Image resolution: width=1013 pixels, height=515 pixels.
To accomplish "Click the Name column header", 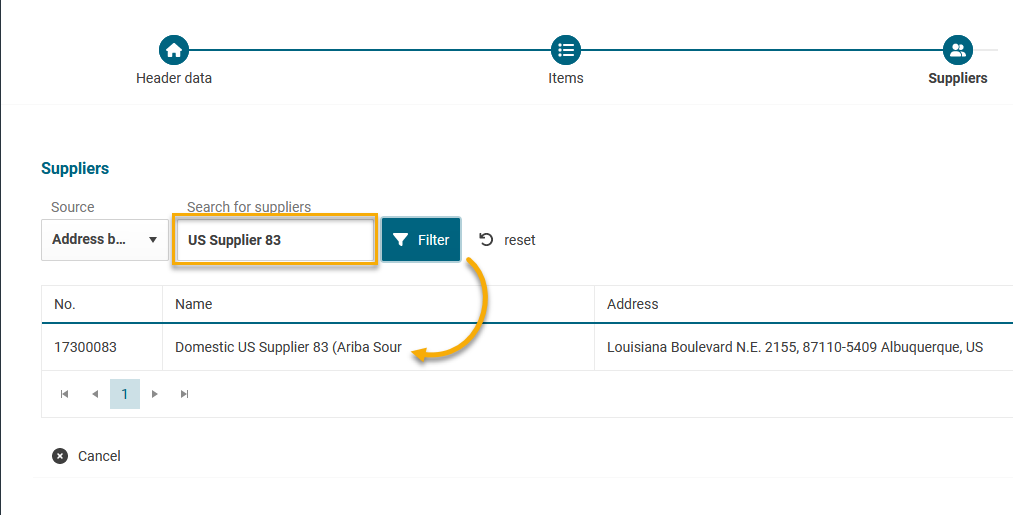I will coord(193,304).
